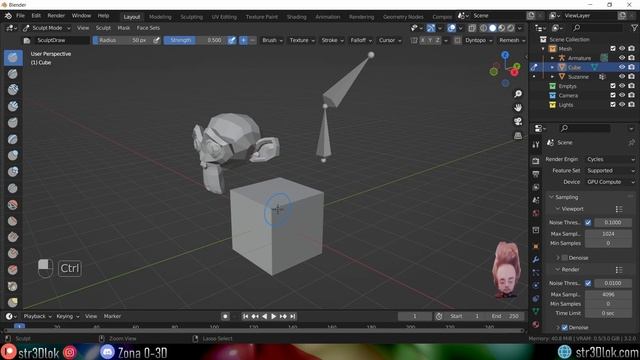Select the Add direction plus button
640x360 pixels.
click(x=243, y=40)
